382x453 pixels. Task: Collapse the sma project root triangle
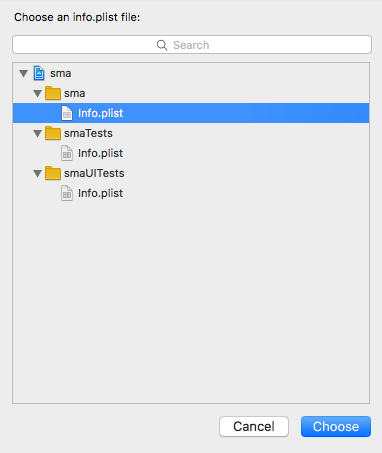pyautogui.click(x=23, y=73)
